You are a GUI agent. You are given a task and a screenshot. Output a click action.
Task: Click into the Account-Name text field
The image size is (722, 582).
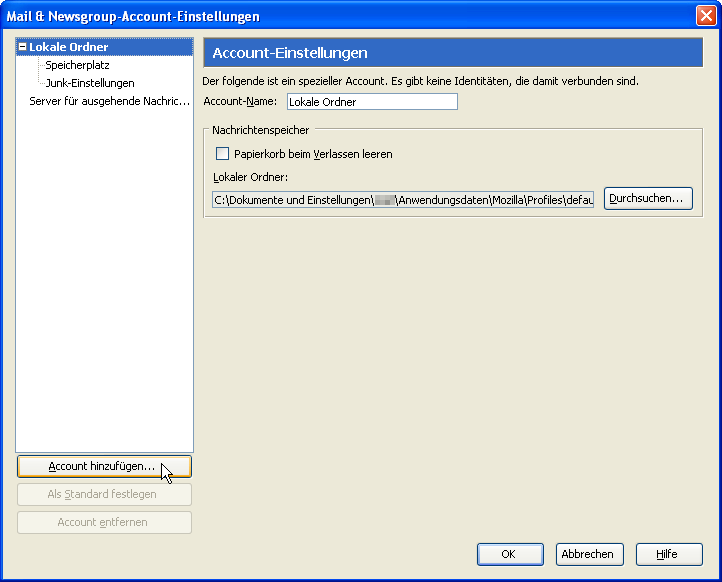click(x=371, y=102)
